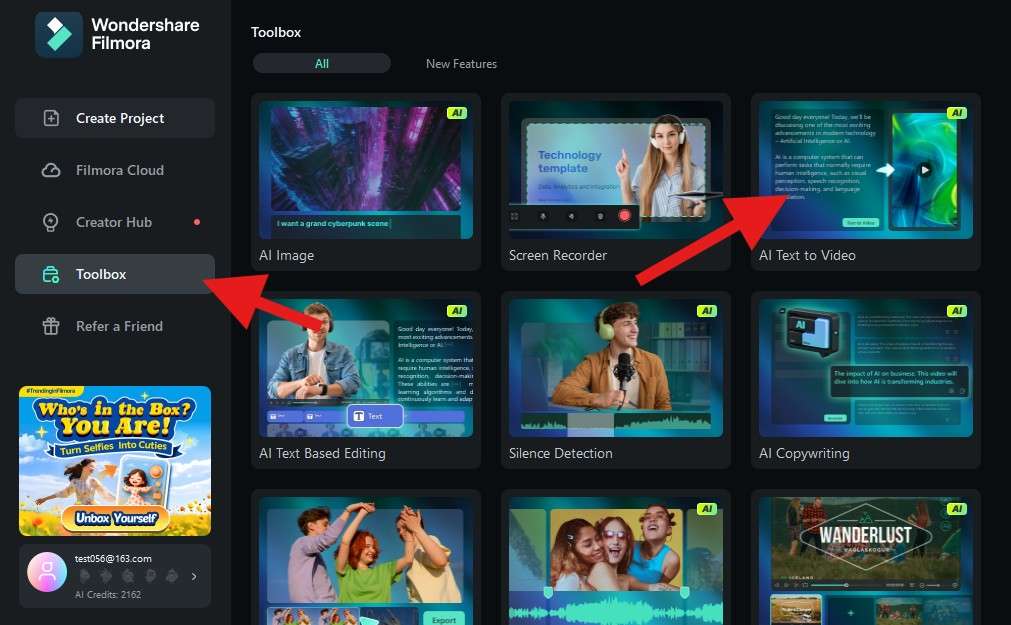Click the Export button in dancing card preview

[444, 619]
